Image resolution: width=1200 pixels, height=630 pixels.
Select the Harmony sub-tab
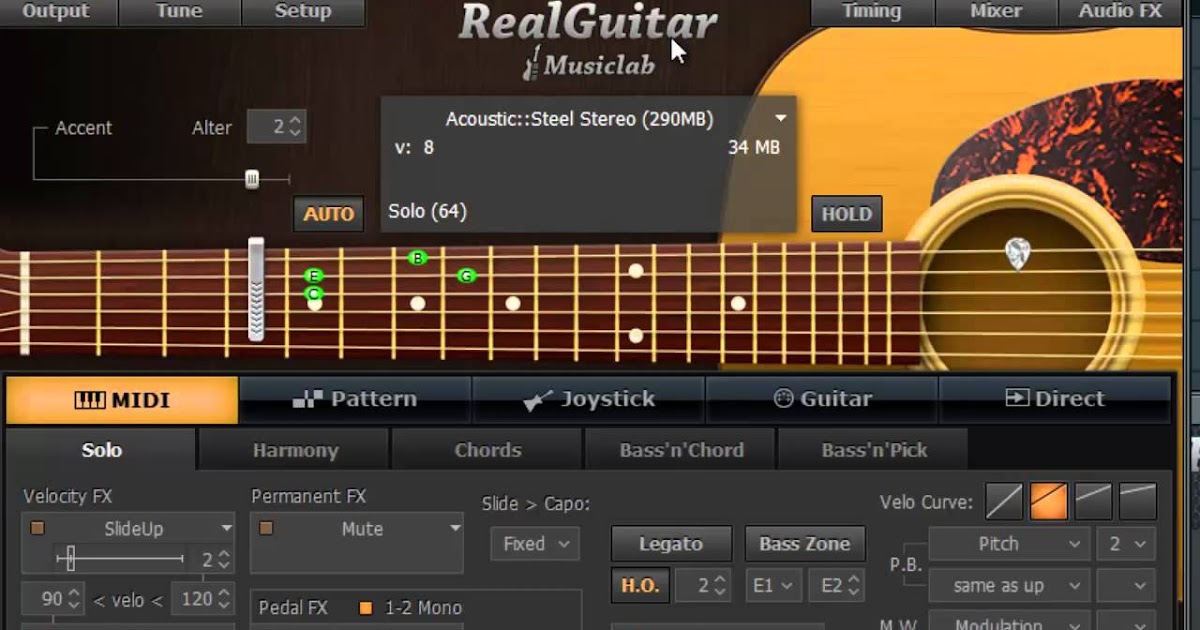click(x=295, y=450)
